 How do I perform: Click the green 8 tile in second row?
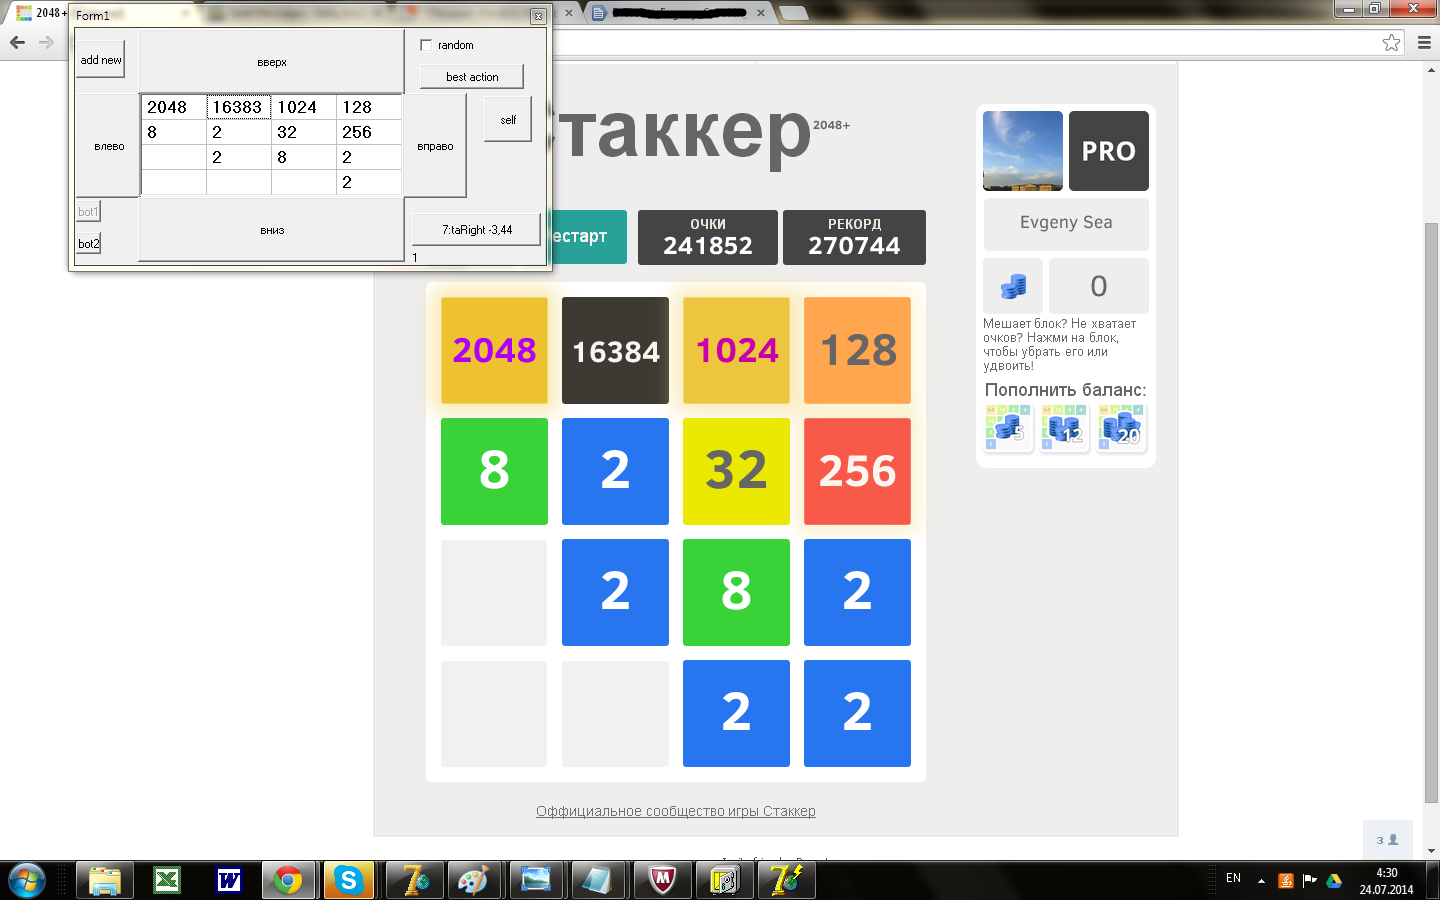click(494, 471)
